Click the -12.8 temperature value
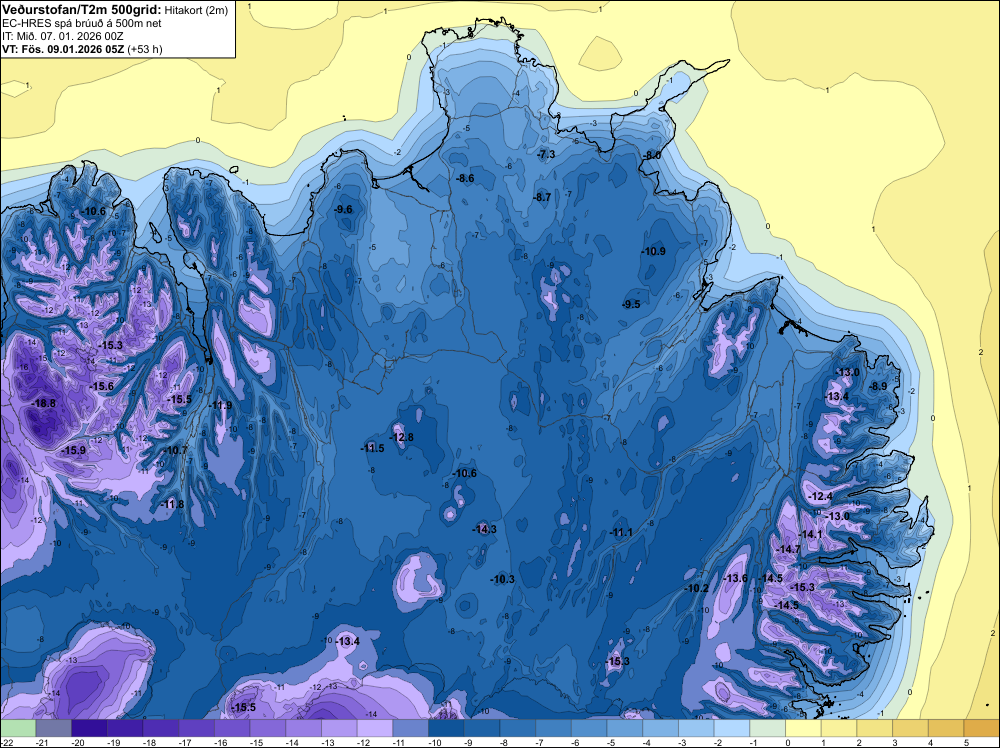This screenshot has height=748, width=1000. [402, 437]
